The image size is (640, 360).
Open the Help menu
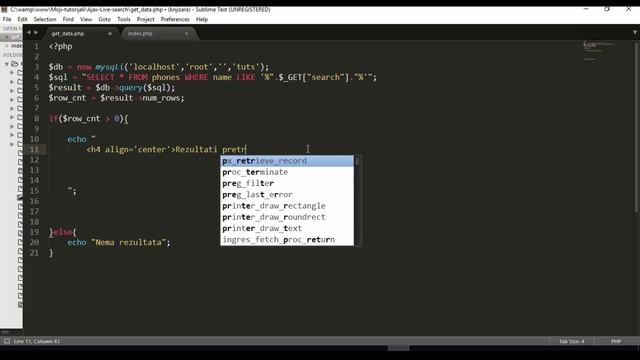(202, 19)
